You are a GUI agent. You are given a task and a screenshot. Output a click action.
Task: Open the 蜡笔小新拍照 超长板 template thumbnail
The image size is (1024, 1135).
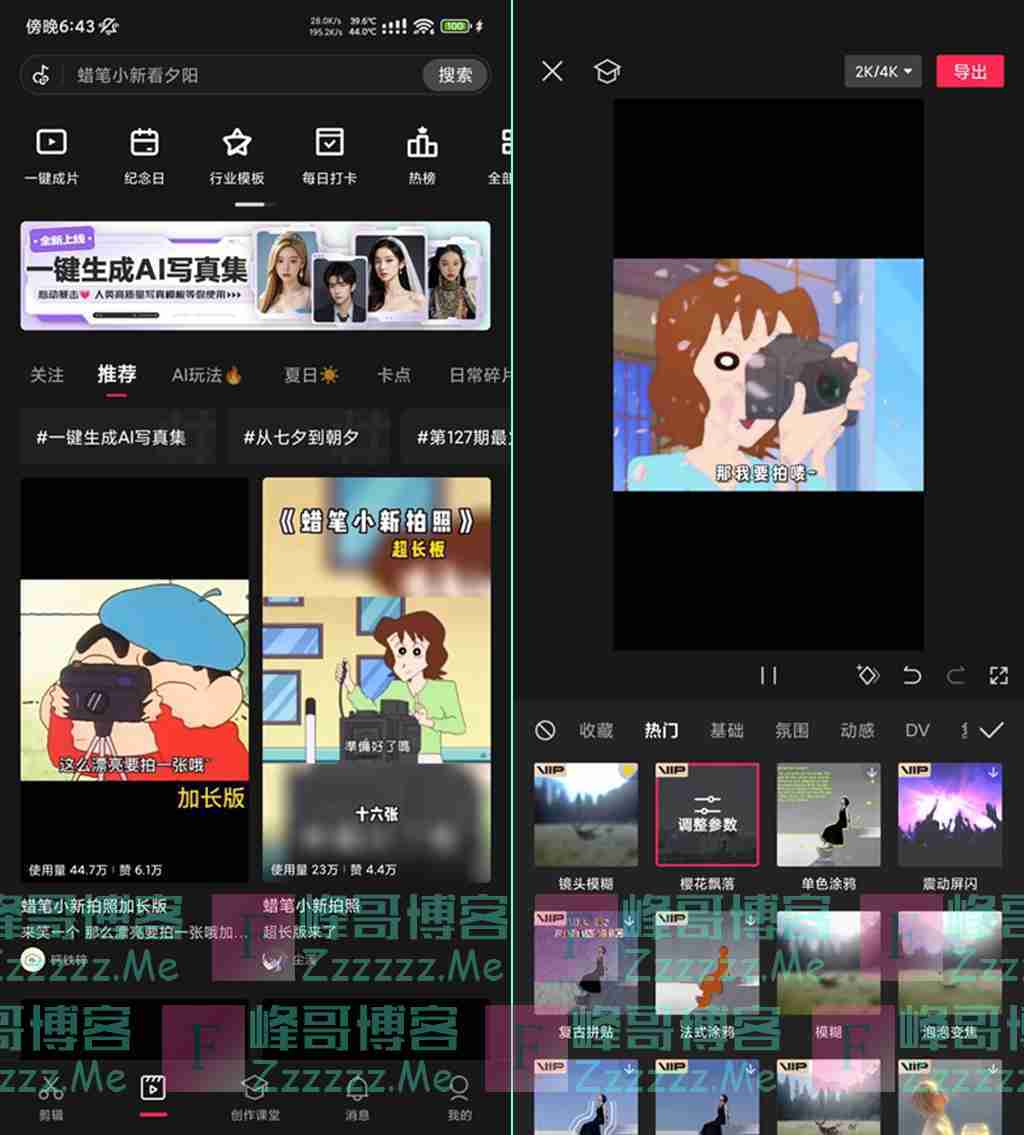(x=376, y=680)
